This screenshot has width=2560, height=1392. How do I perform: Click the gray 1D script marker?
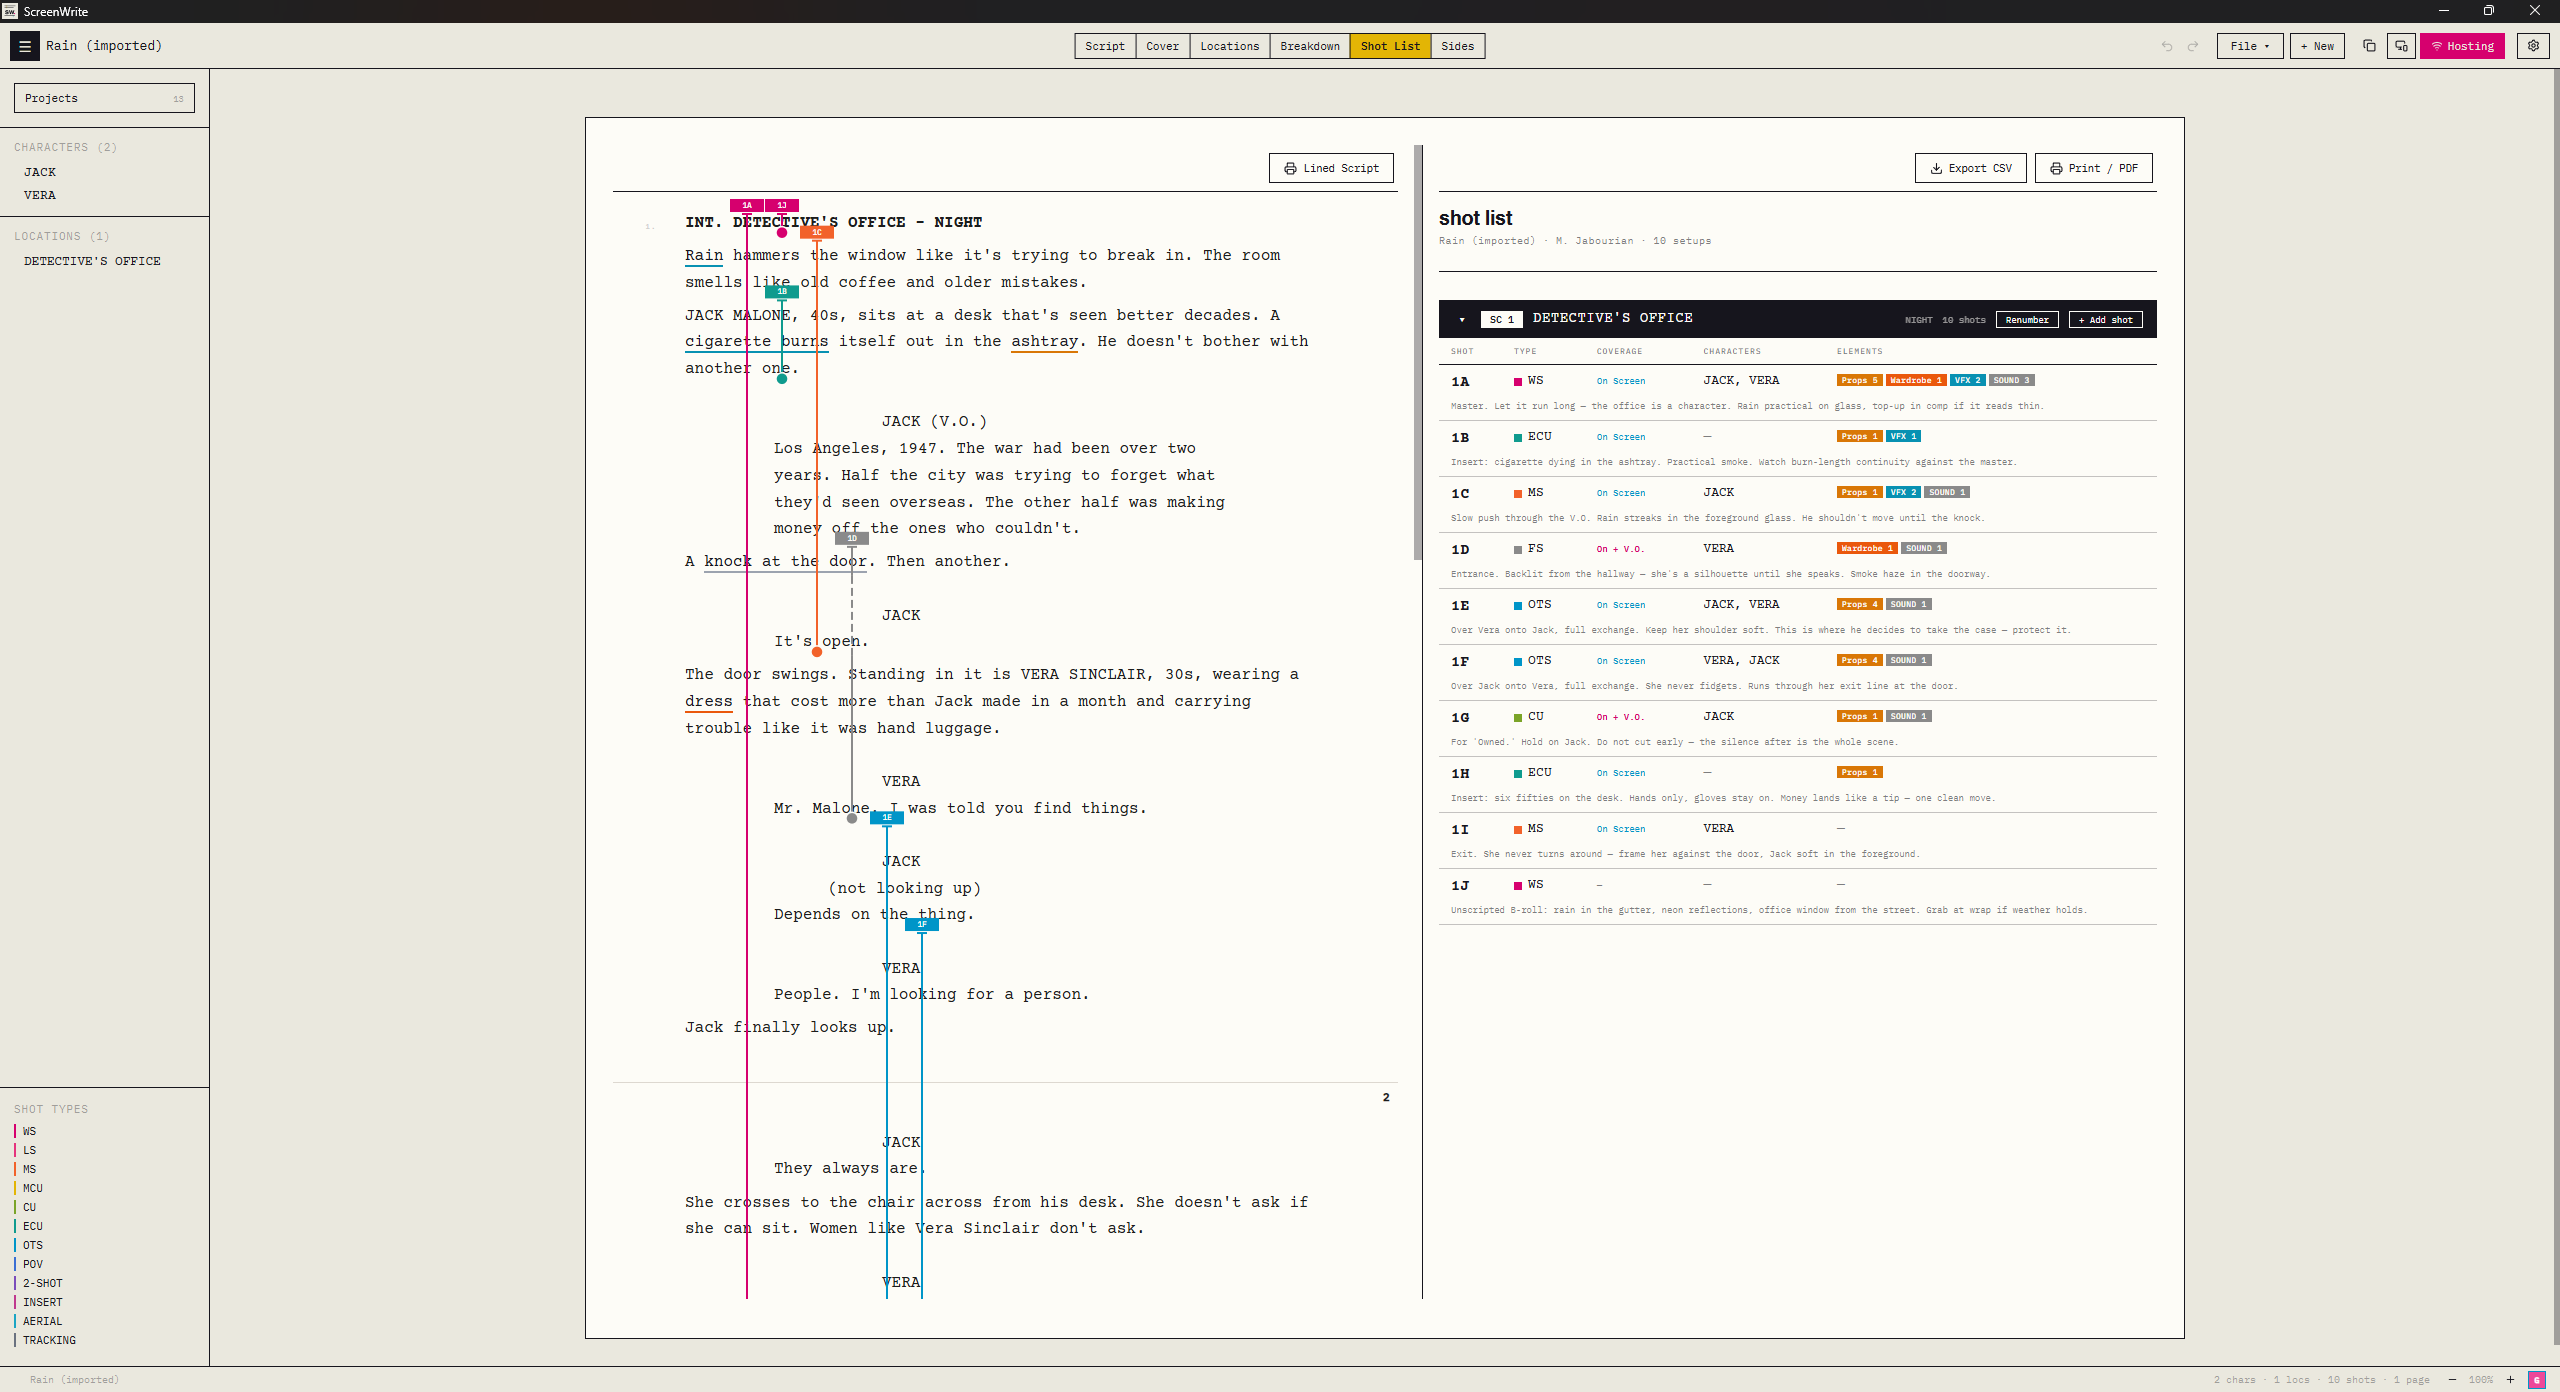[852, 538]
